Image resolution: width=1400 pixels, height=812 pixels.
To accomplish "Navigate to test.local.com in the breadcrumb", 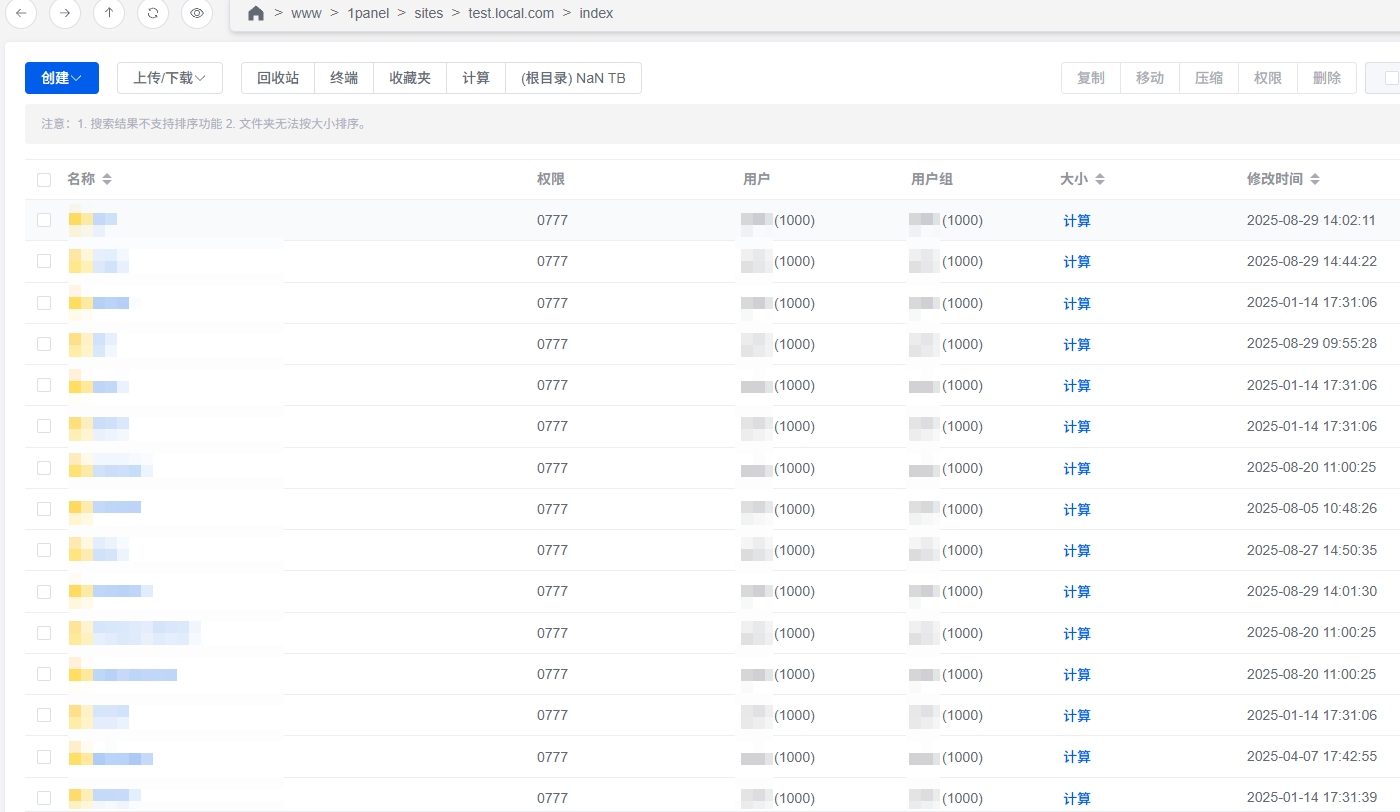I will [x=511, y=14].
